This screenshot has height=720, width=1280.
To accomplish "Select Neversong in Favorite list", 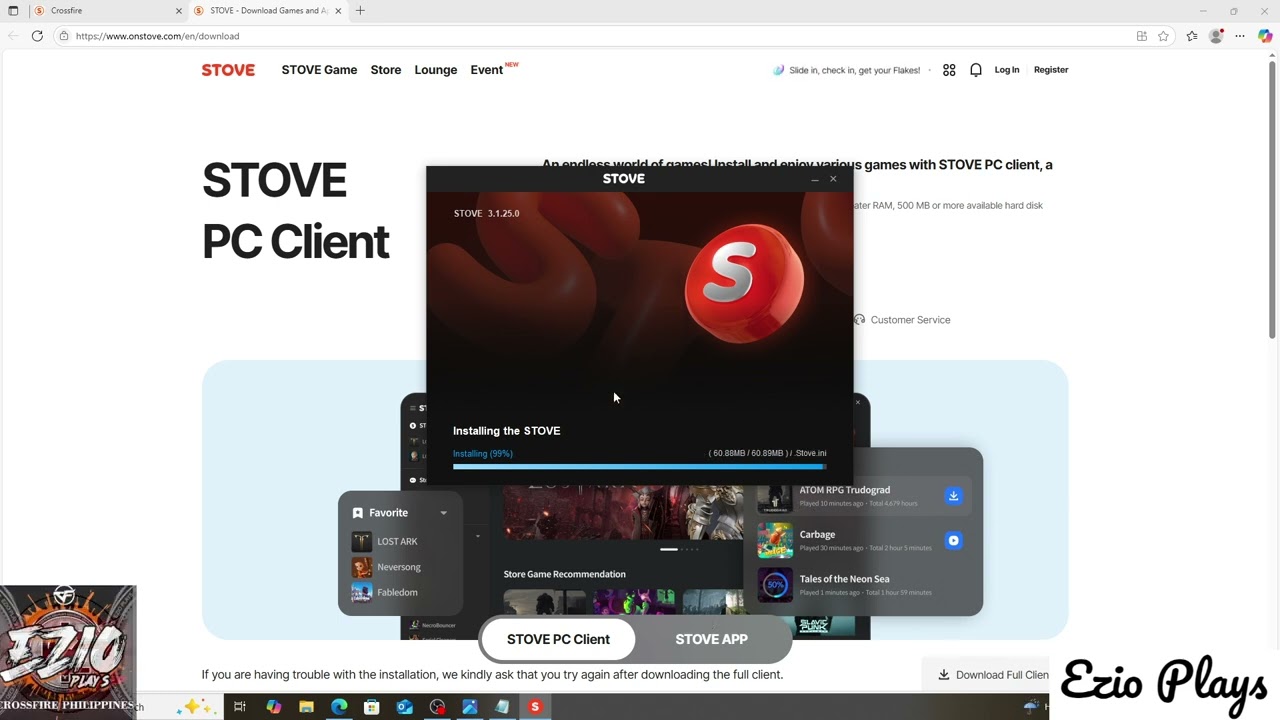I will click(399, 567).
